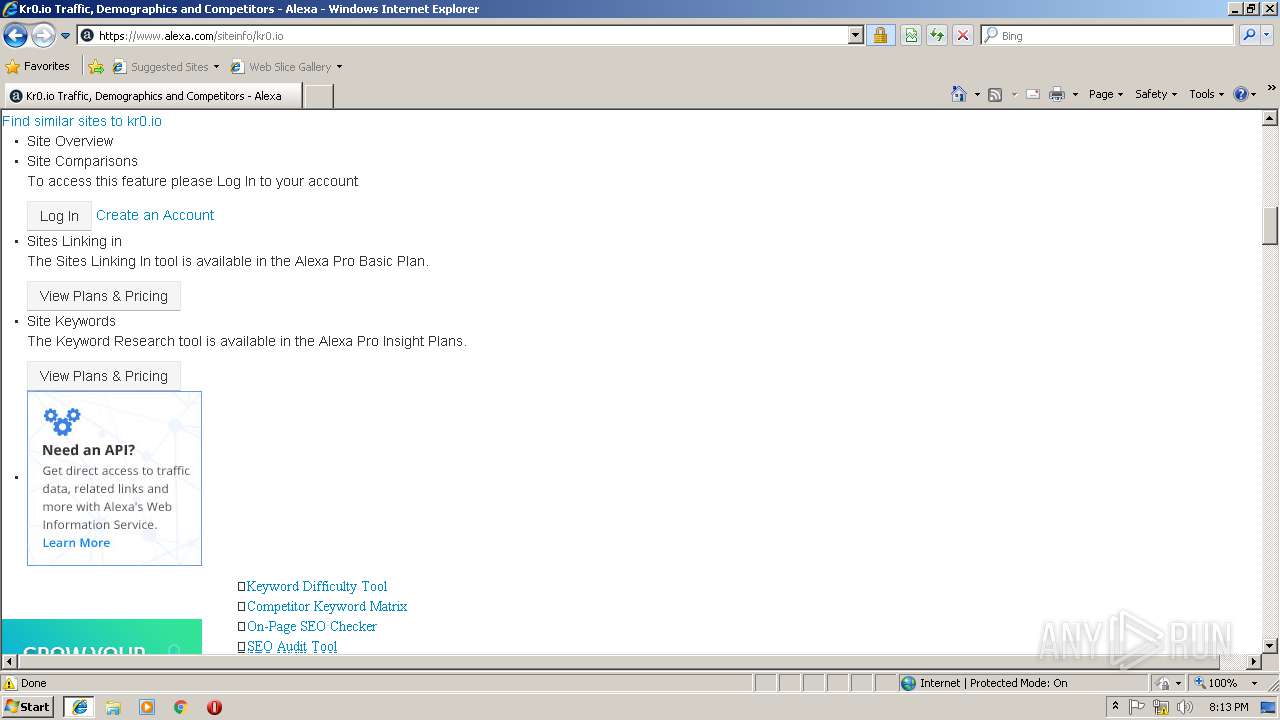
Task: Click the vertical scrollbar thumb
Action: (x=1270, y=225)
